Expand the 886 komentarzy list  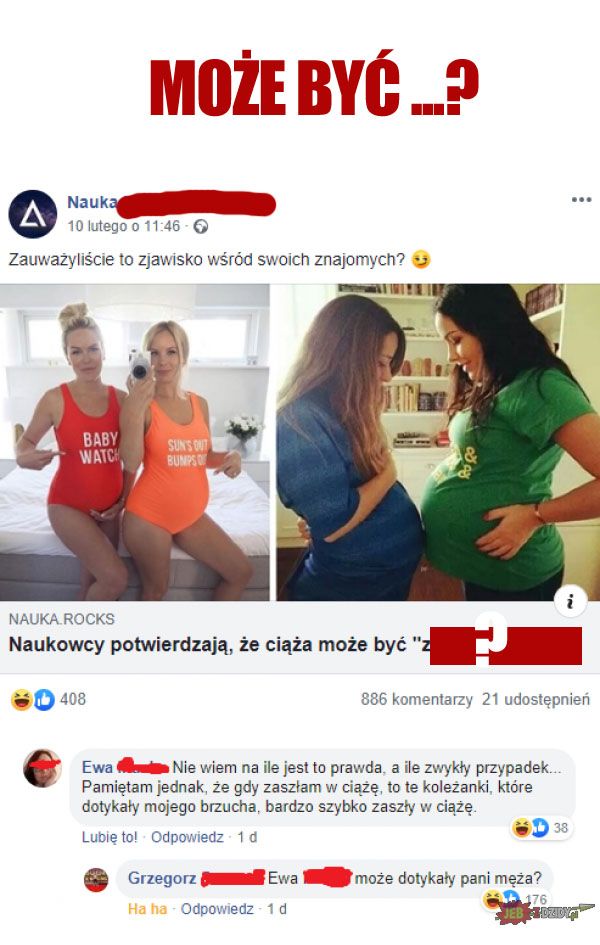[x=416, y=699]
